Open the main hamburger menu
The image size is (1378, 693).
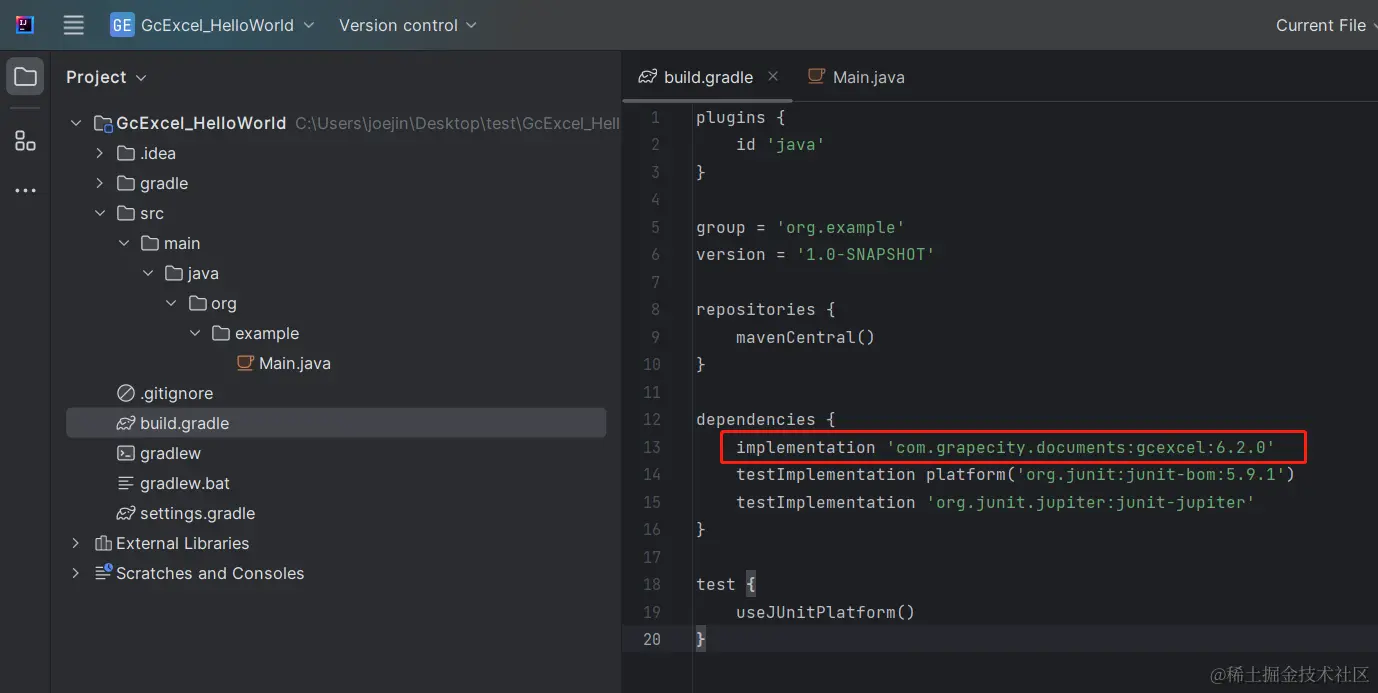tap(74, 25)
